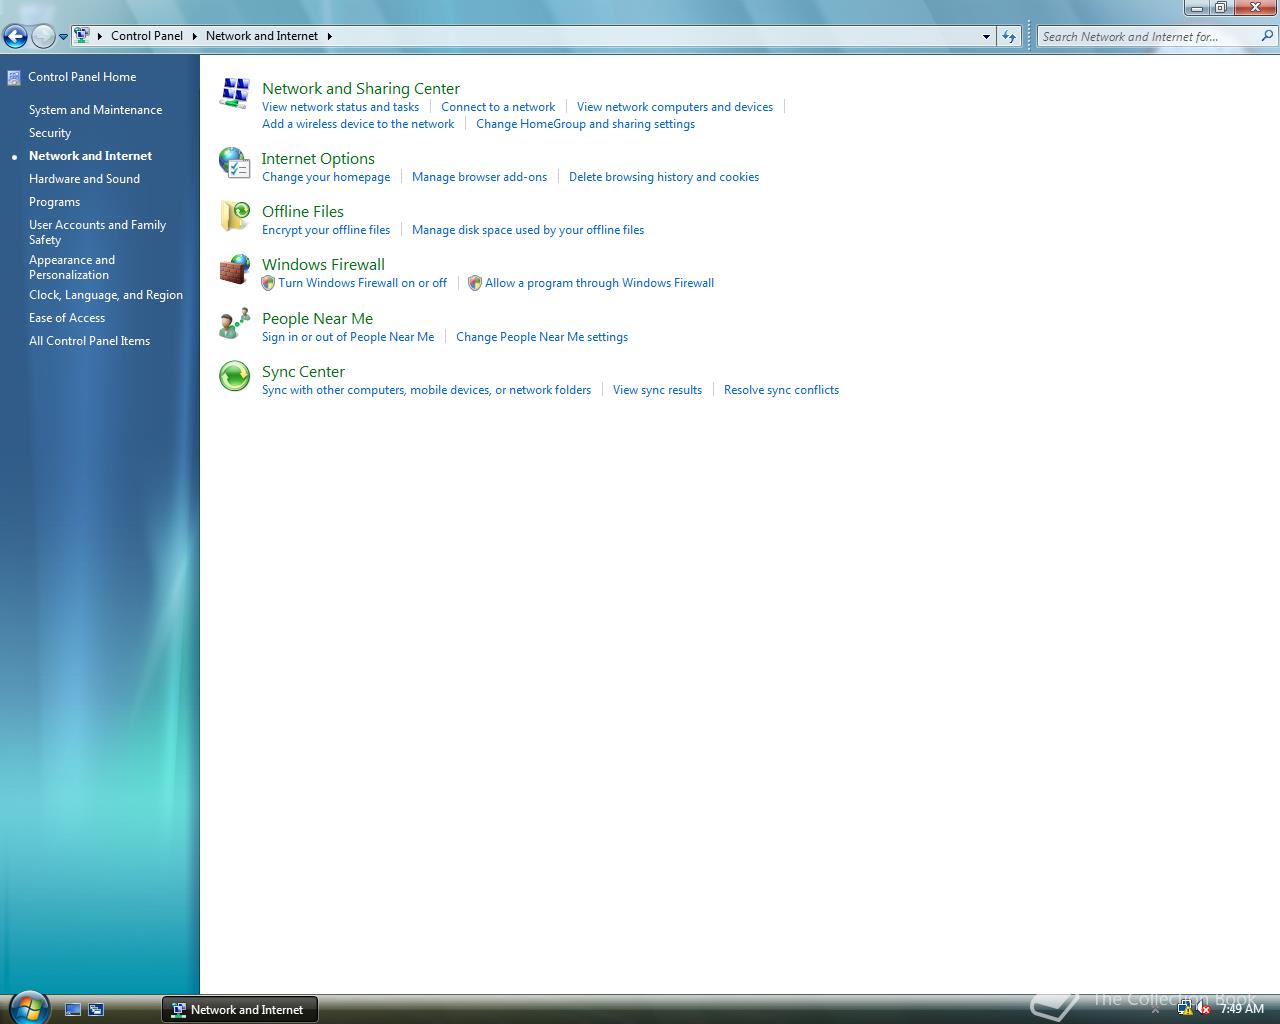Open User Accounts and Family Safety
1280x1024 pixels.
click(97, 232)
